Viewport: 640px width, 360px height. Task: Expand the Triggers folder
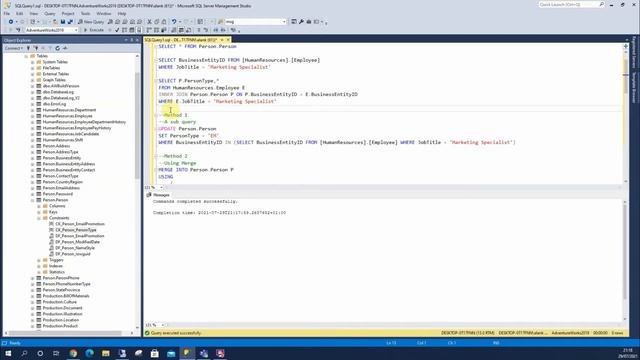[x=39, y=260]
